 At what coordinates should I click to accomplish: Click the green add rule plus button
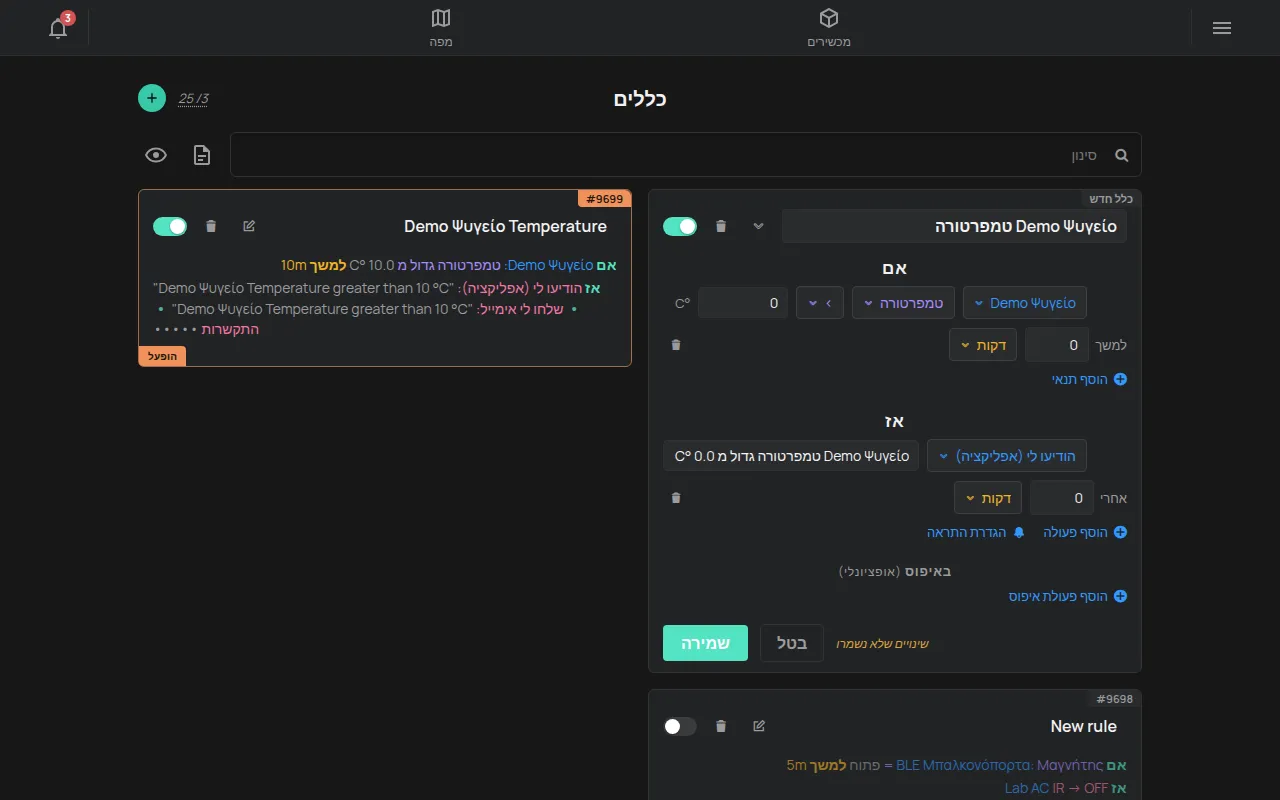coord(151,98)
